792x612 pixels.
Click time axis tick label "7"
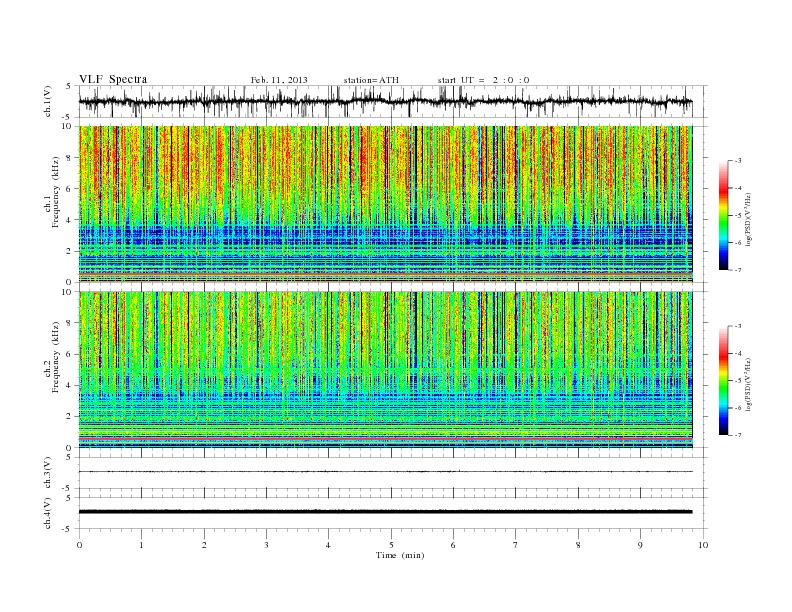tap(516, 545)
